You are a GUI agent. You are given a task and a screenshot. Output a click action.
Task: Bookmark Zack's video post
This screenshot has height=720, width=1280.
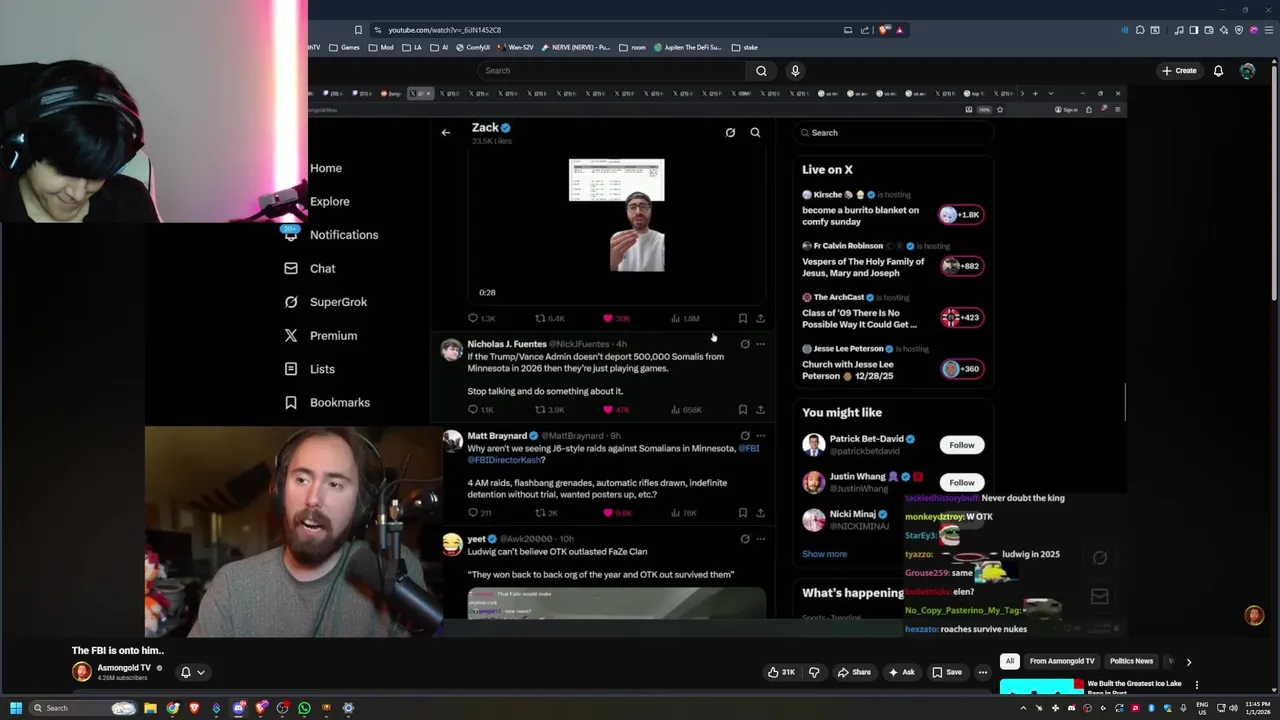[x=742, y=318]
